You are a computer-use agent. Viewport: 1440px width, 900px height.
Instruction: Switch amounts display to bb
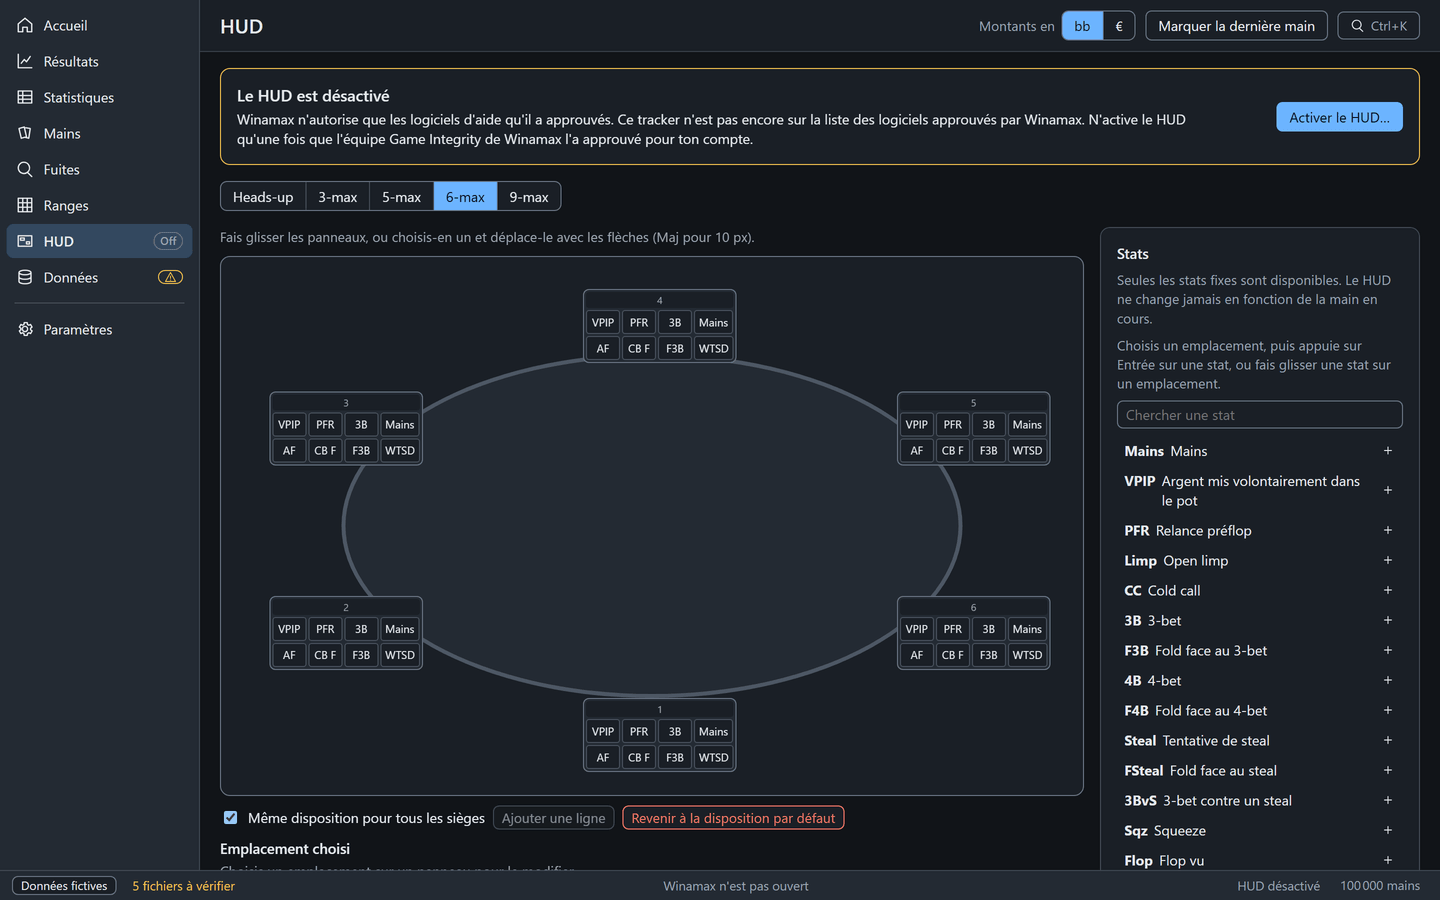(1082, 26)
